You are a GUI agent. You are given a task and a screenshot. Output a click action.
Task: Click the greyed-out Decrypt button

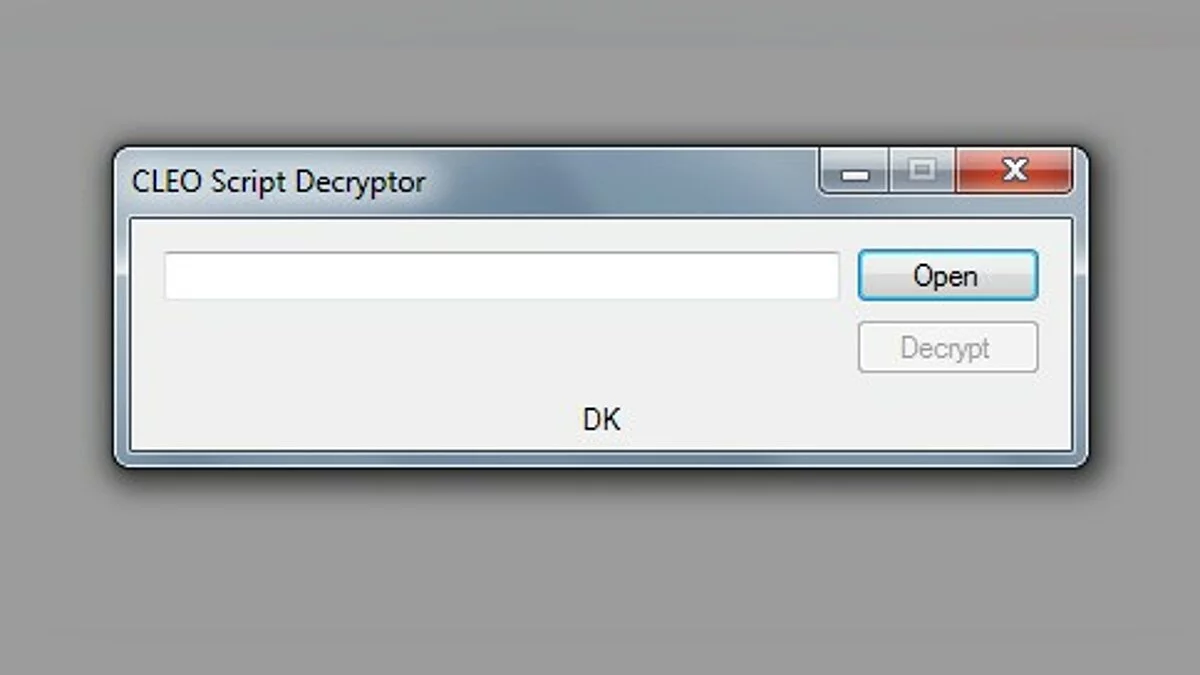pos(948,348)
